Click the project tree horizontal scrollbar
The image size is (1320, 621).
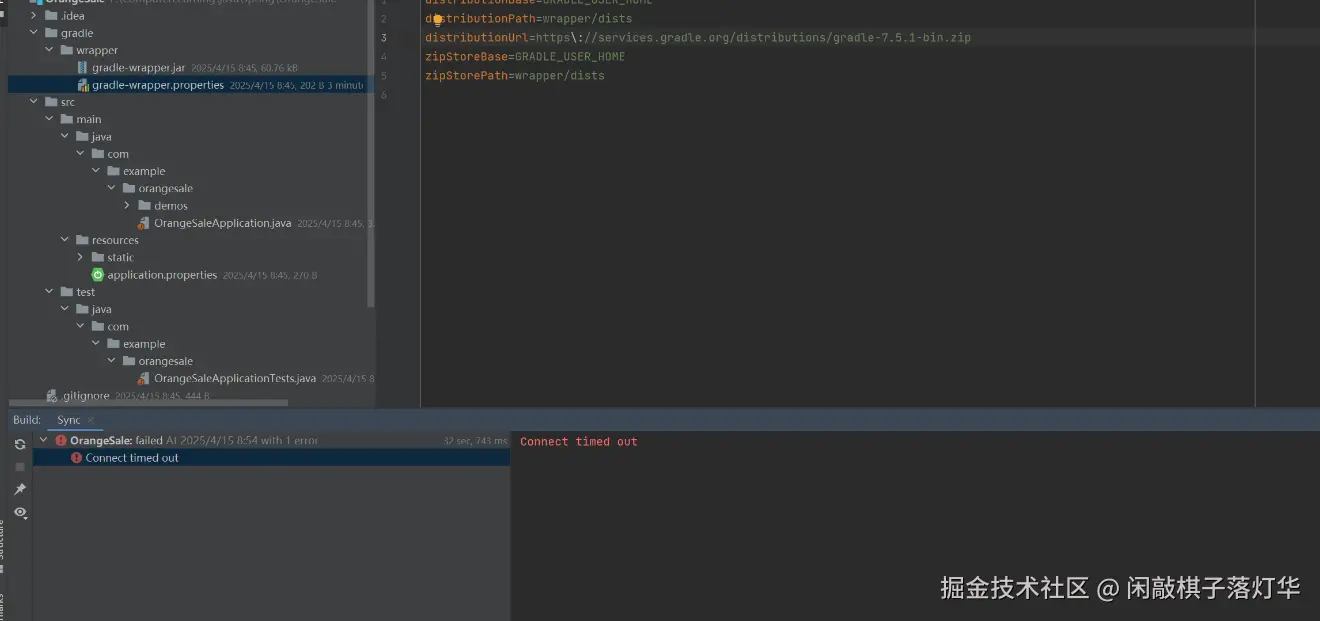(x=148, y=403)
